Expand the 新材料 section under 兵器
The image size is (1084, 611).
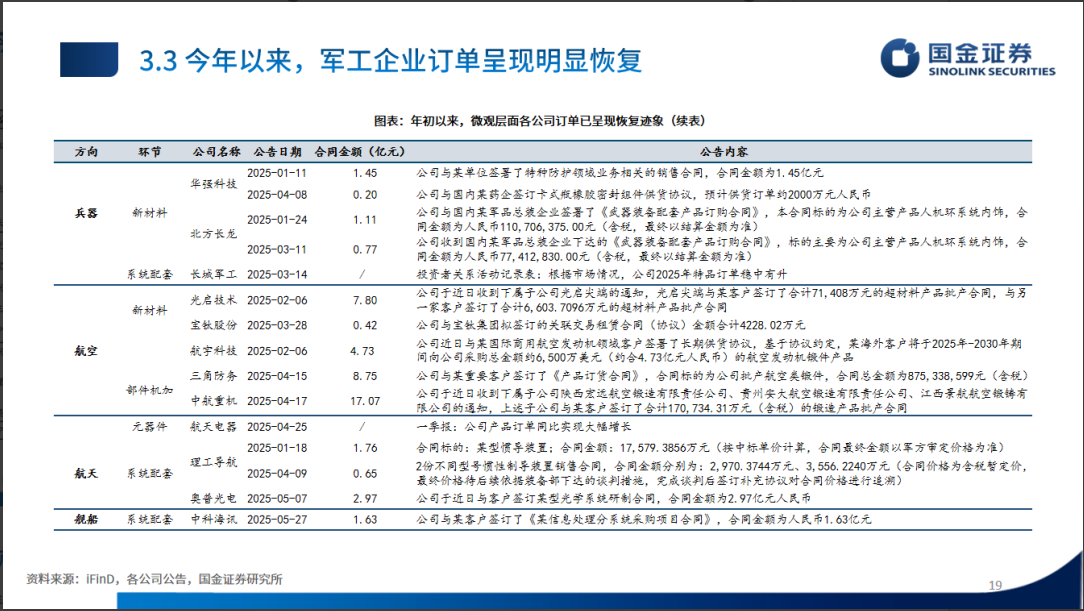point(149,211)
